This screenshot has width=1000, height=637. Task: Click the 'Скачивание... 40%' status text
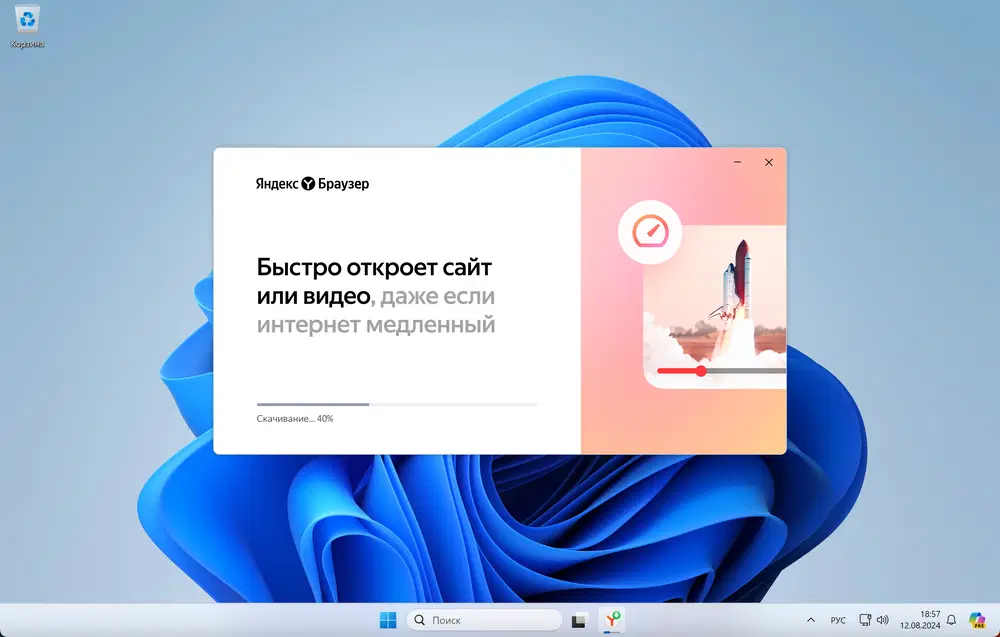(x=295, y=419)
